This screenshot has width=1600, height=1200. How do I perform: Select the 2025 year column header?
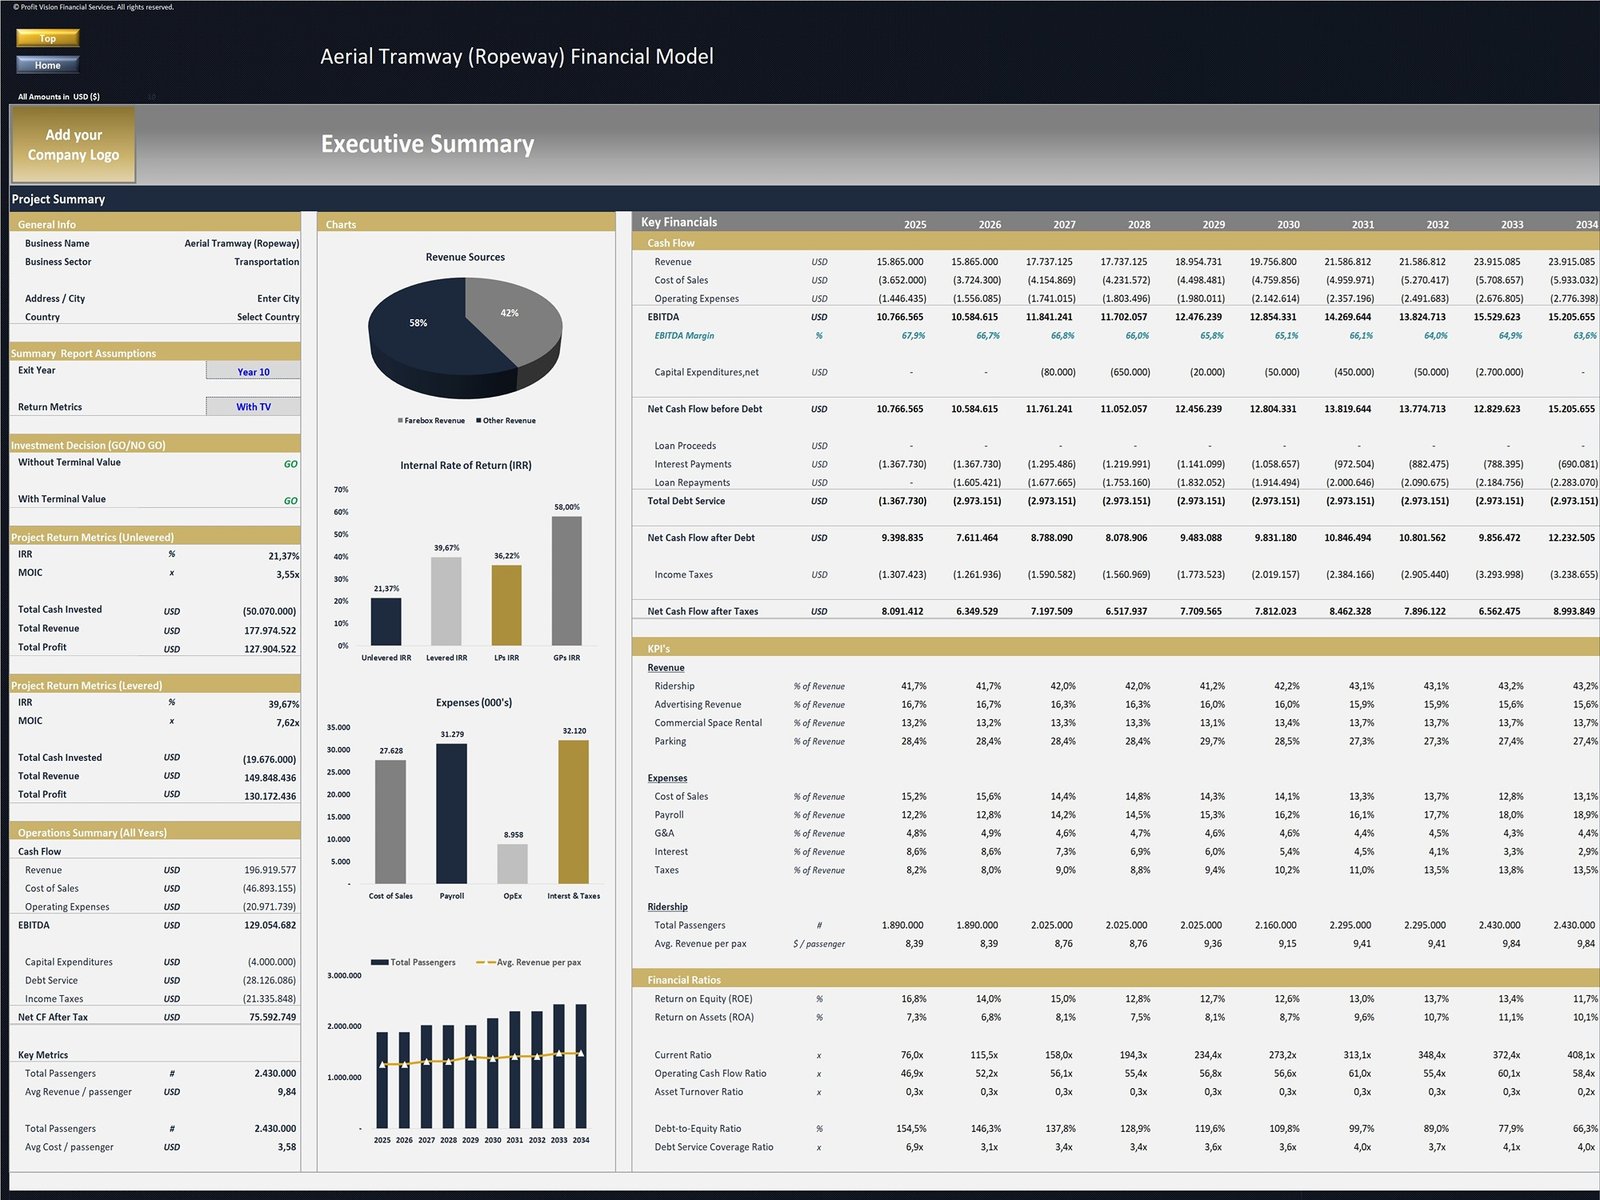click(914, 224)
